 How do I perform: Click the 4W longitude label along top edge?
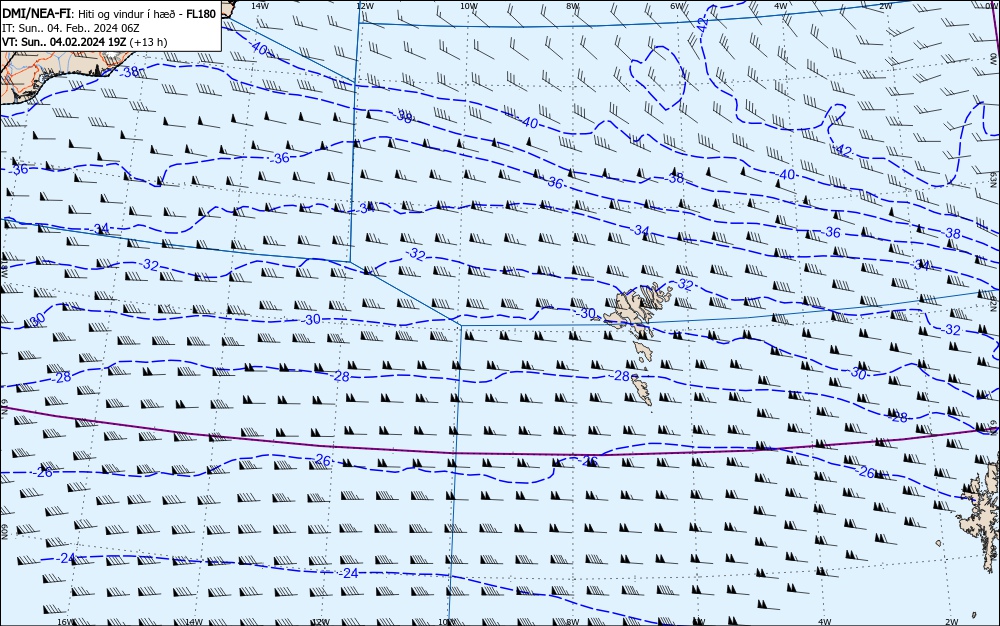pos(781,6)
